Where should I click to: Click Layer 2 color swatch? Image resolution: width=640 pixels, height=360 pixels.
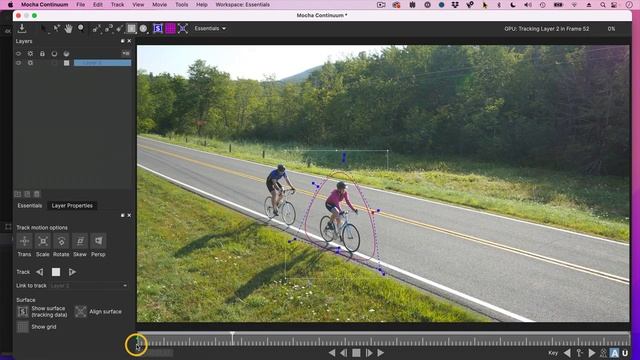67,63
